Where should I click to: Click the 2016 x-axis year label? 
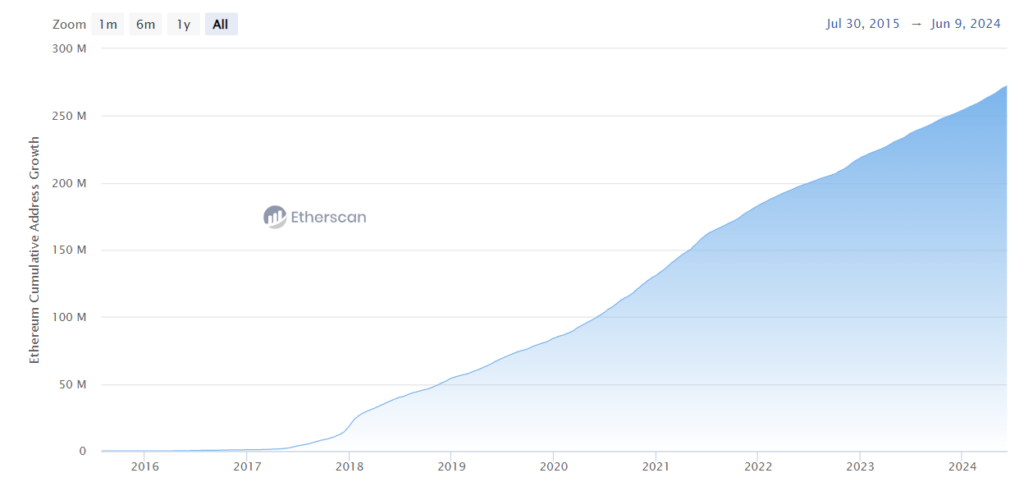pos(145,467)
